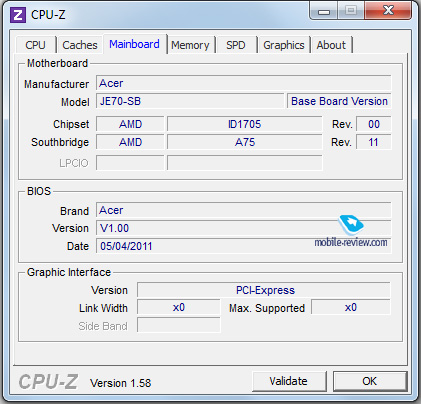Click the Validate button
Screen dimensions: 421x404
click(289, 381)
